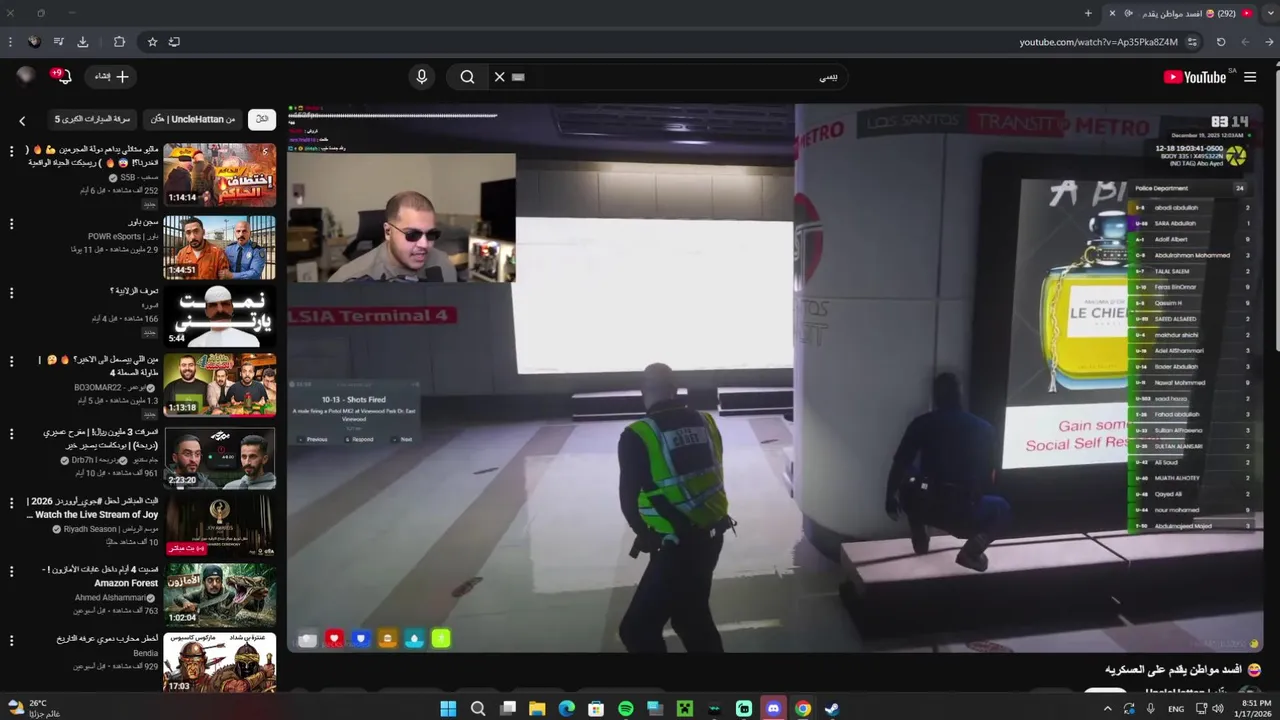The width and height of the screenshot is (1280, 720).
Task: Open the YouTube guide hamburger menu
Action: pos(1250,77)
